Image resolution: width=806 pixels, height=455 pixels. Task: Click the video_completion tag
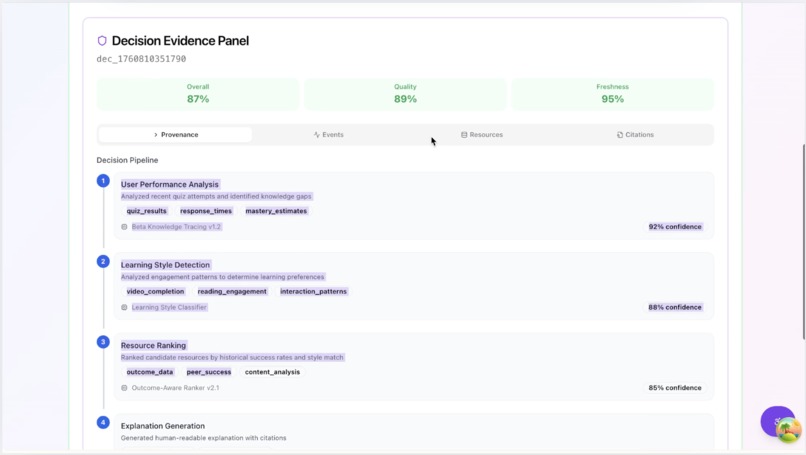point(155,292)
